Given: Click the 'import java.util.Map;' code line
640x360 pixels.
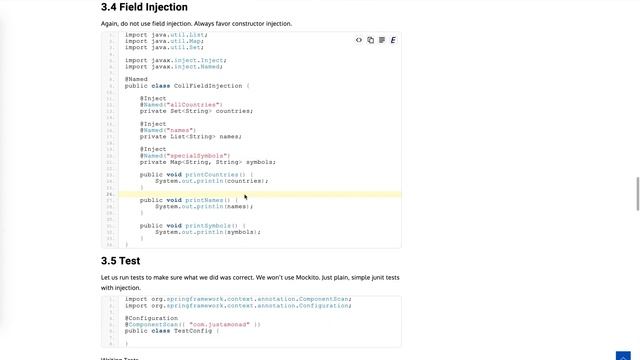Looking at the screenshot, I should pyautogui.click(x=164, y=41).
